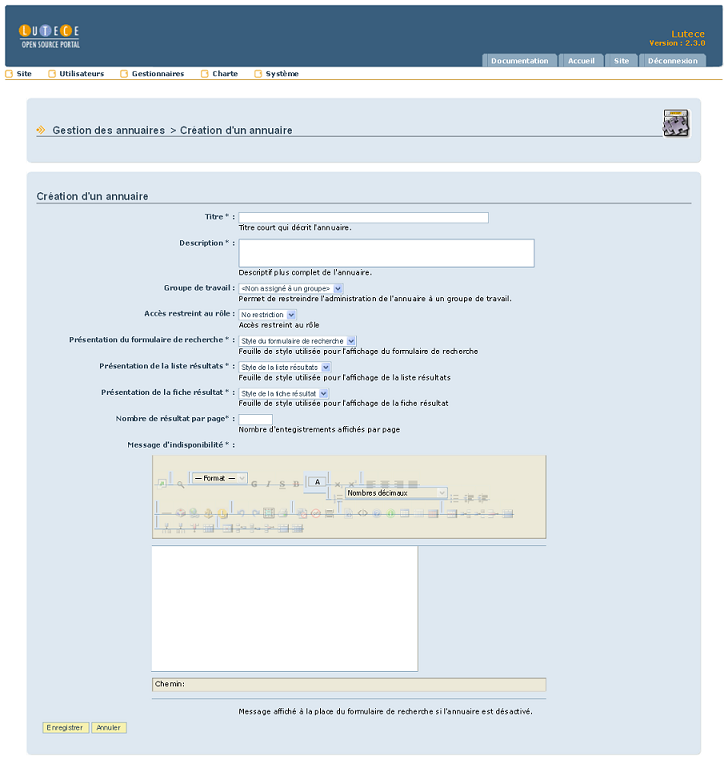This screenshot has height=764, width=728.
Task: Click the puzzle plugin icon at top right
Action: pos(676,123)
